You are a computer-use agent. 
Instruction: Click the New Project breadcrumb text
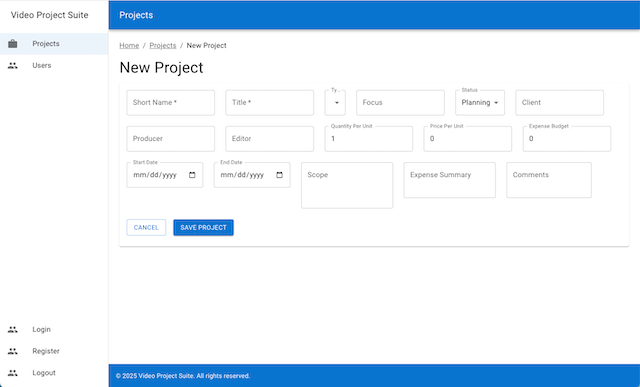click(207, 45)
